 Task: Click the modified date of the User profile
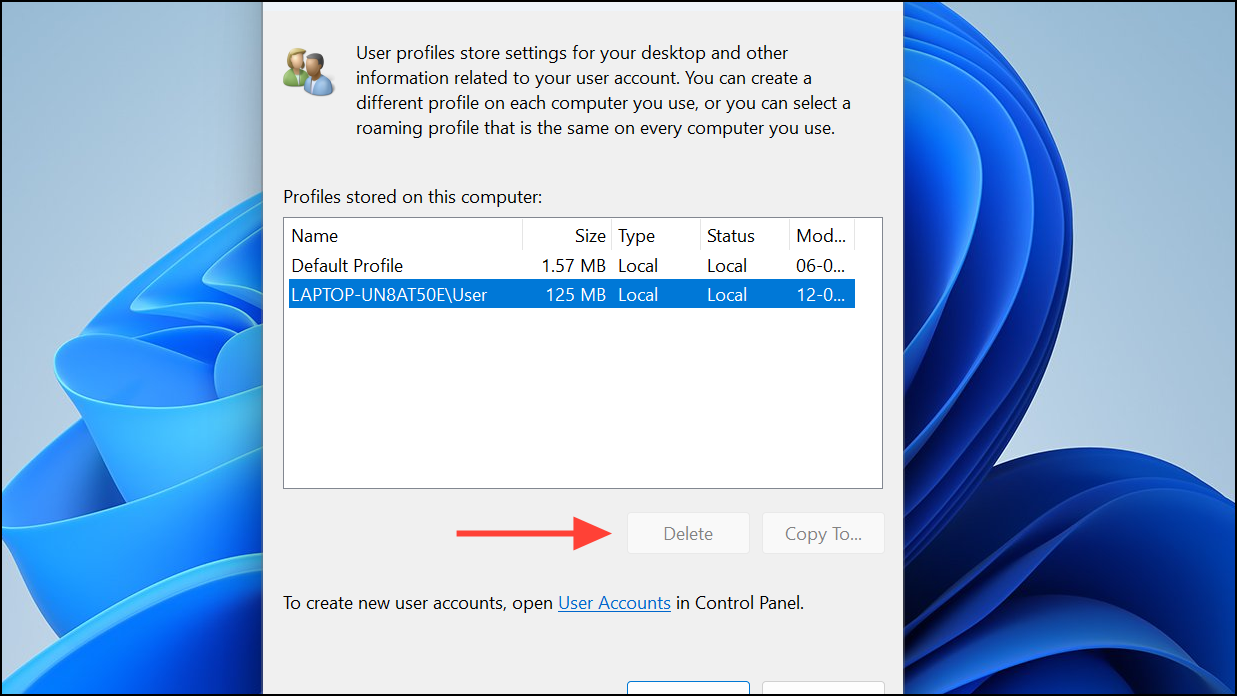pyautogui.click(x=820, y=294)
